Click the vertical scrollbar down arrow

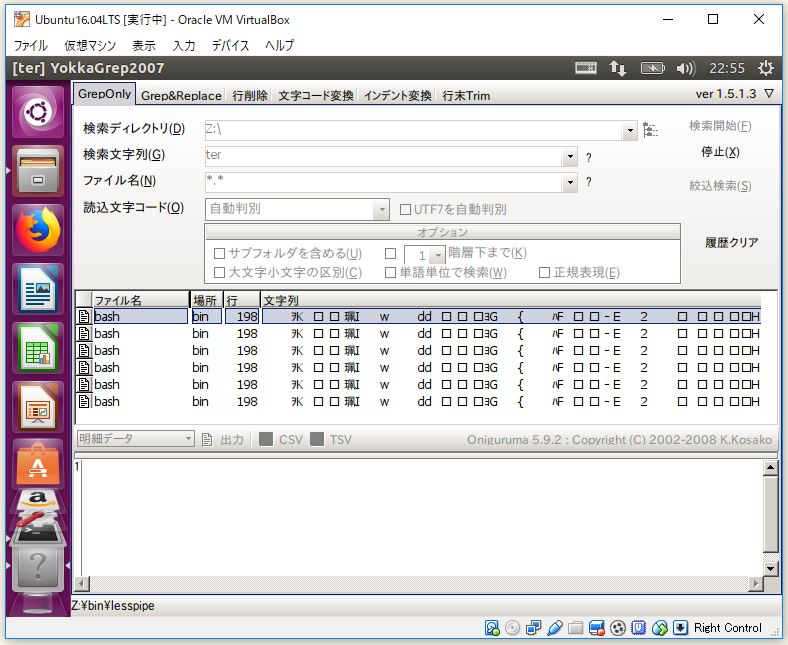(770, 569)
